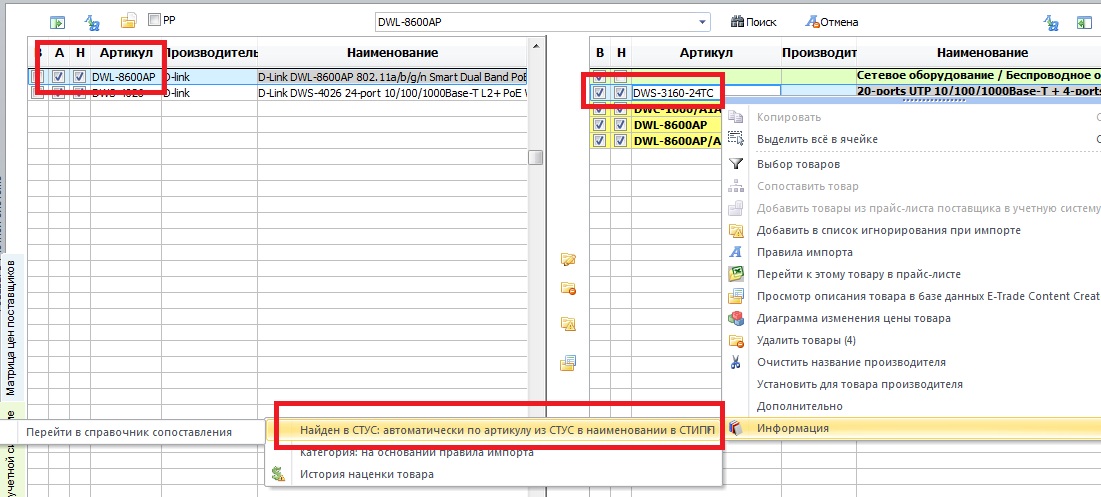The image size is (1101, 497).
Task: Click the right-side Aa text icon
Action: 1051,22
